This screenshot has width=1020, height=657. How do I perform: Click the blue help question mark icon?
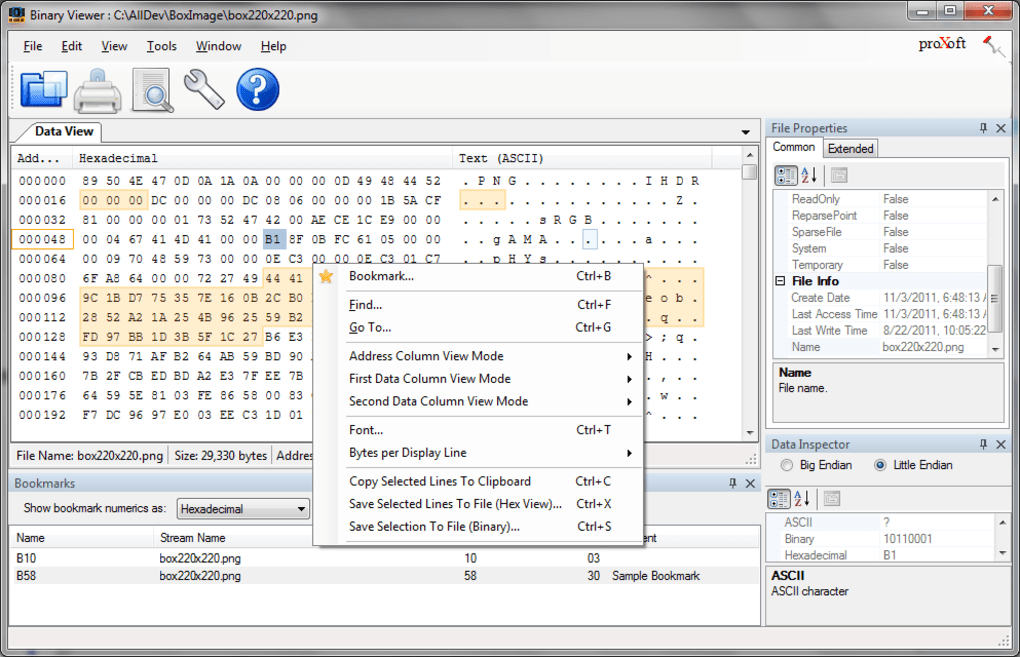click(x=257, y=90)
